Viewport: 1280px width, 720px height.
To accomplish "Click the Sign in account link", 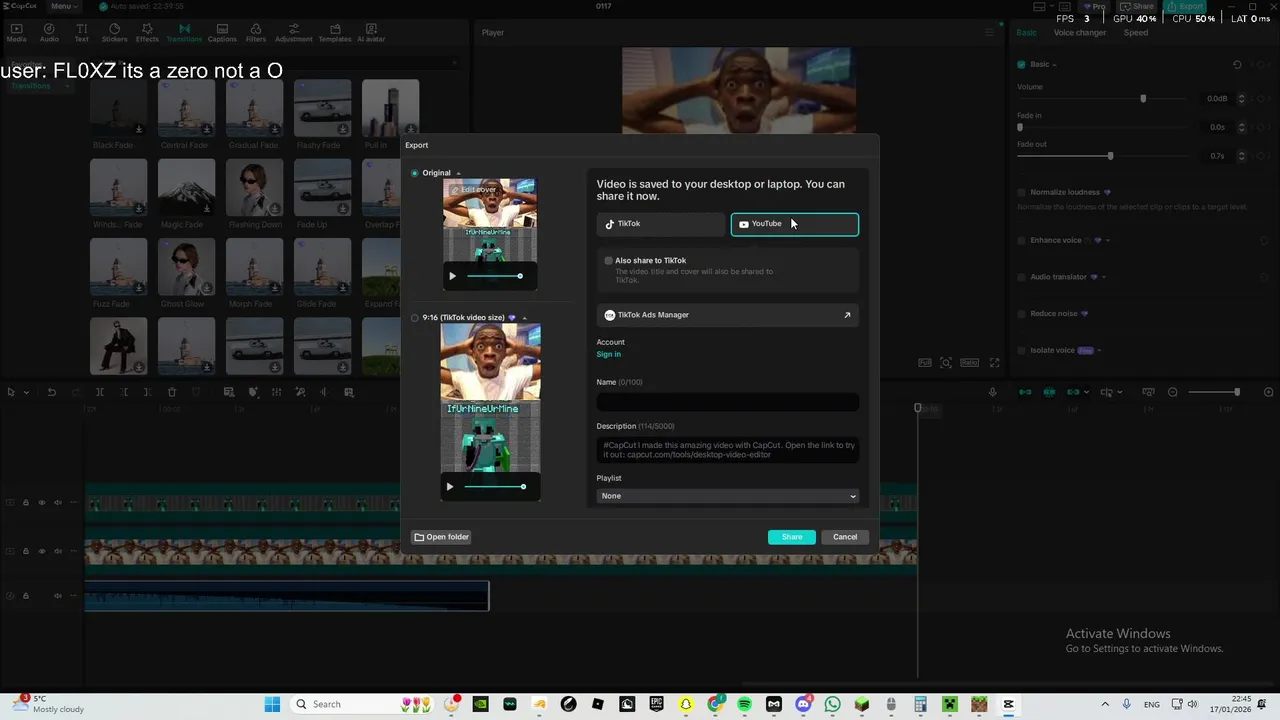I will (x=608, y=354).
